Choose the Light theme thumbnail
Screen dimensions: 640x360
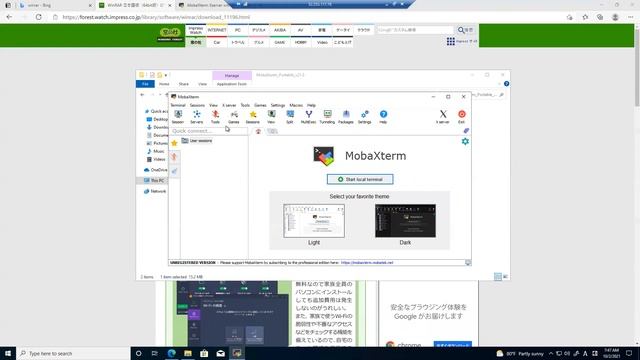coord(314,221)
